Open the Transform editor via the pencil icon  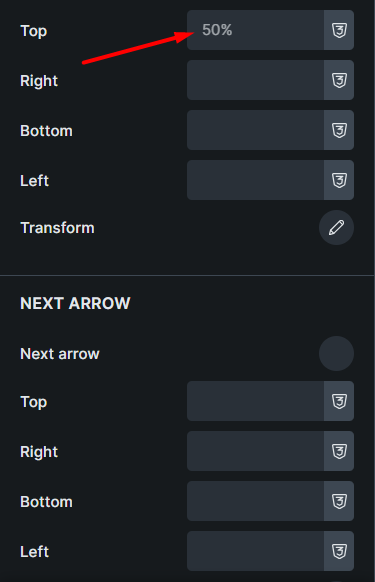coord(336,228)
